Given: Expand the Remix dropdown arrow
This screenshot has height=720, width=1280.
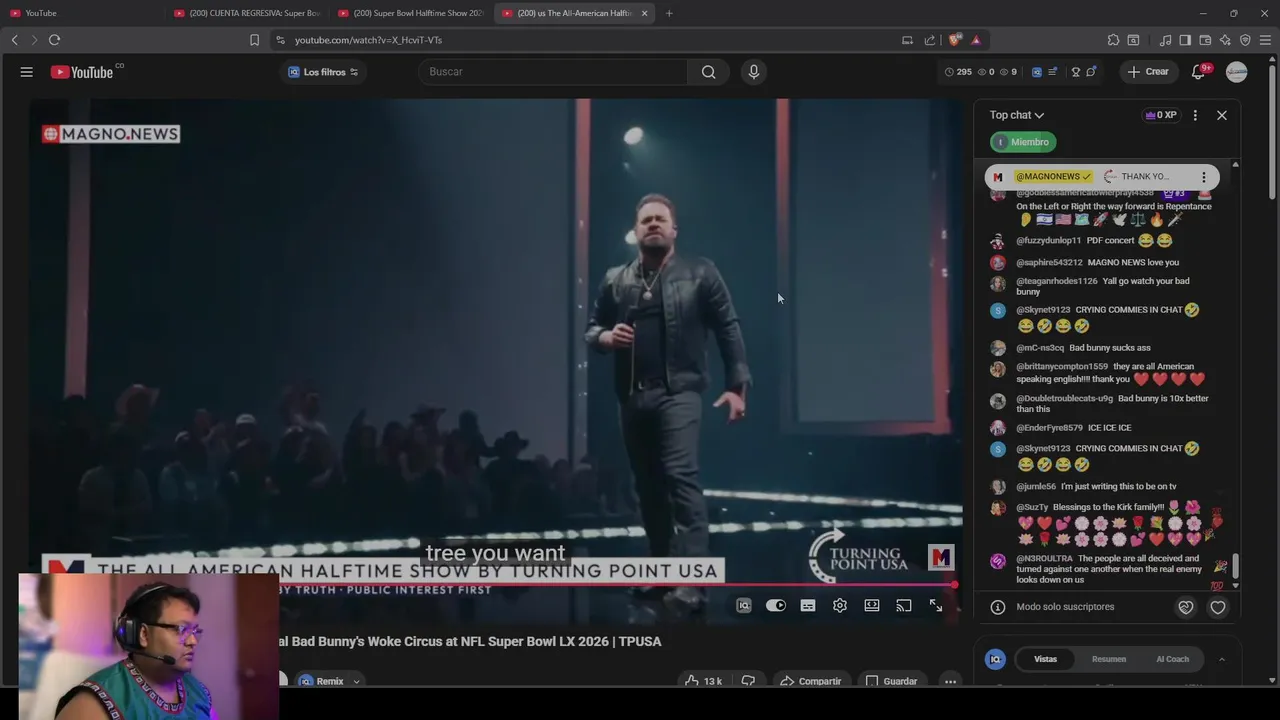Looking at the screenshot, I should point(356,682).
